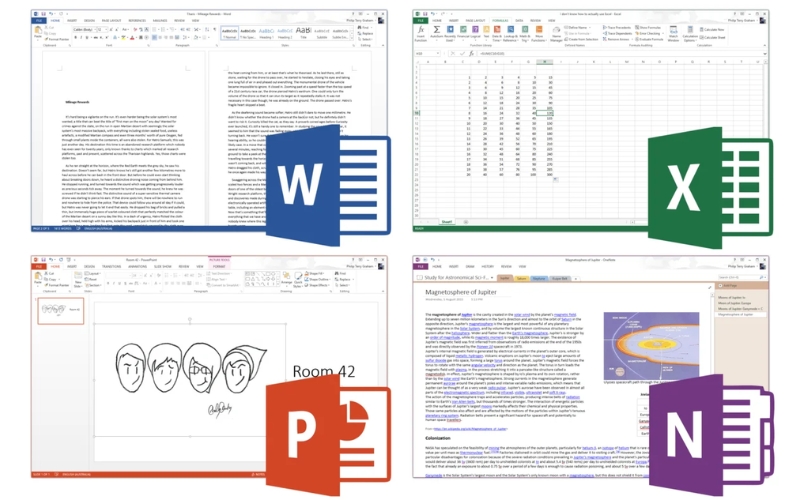Screen dimensions: 800x500
Task: Click the Font Color swatch in Word
Action: 132,37
